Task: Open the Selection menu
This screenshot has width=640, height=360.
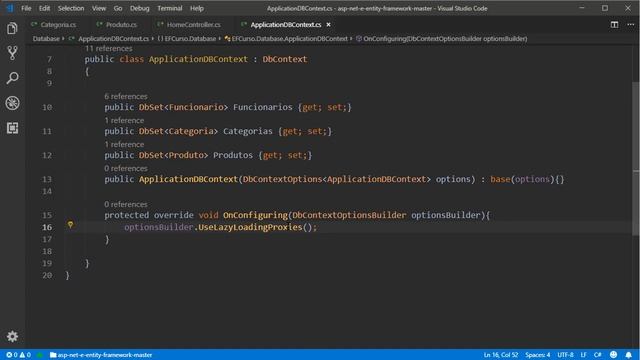Action: (x=71, y=8)
